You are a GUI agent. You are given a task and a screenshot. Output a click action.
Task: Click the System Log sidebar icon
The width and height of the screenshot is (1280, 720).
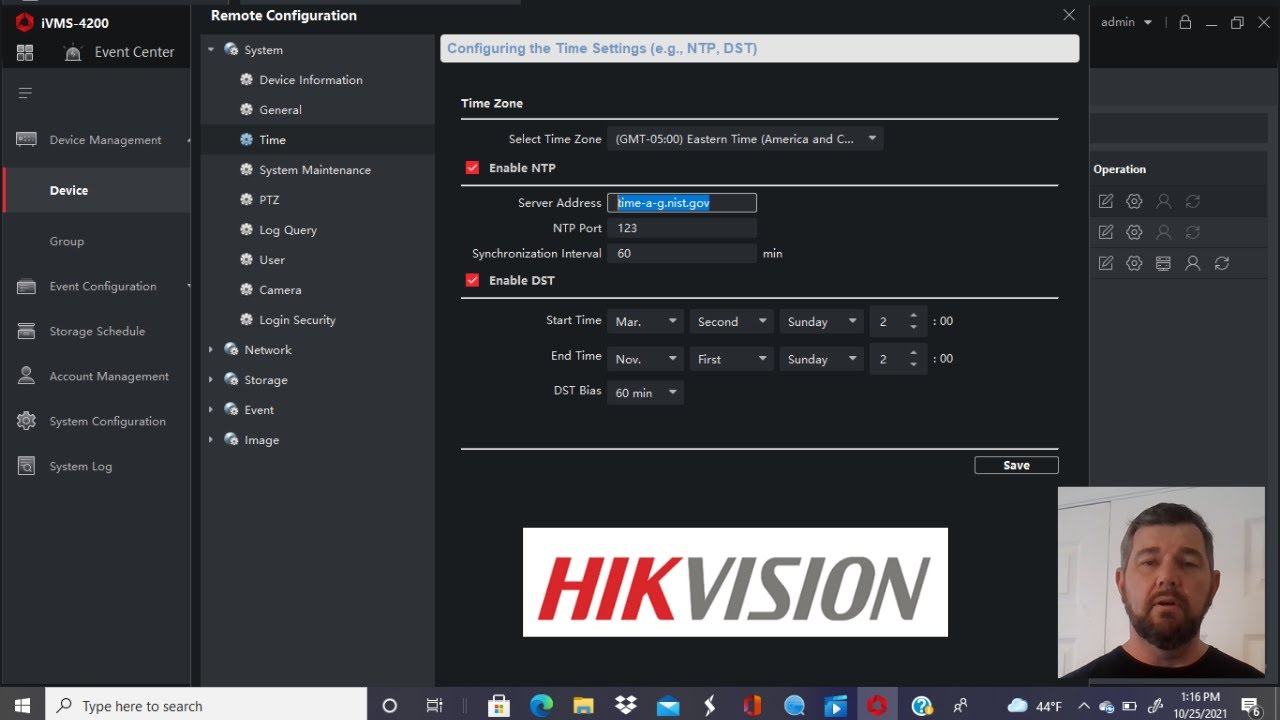click(x=26, y=466)
